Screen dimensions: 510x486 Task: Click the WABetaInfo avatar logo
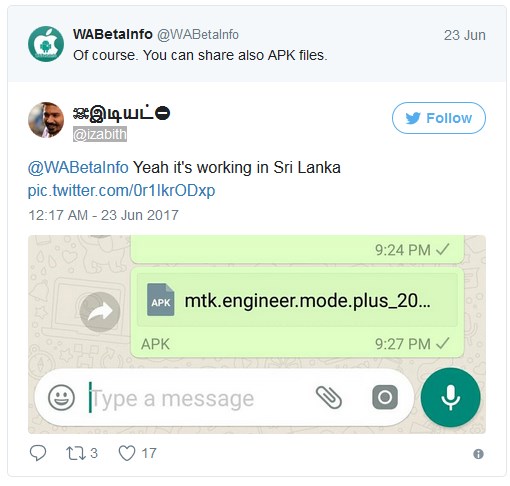pyautogui.click(x=46, y=44)
